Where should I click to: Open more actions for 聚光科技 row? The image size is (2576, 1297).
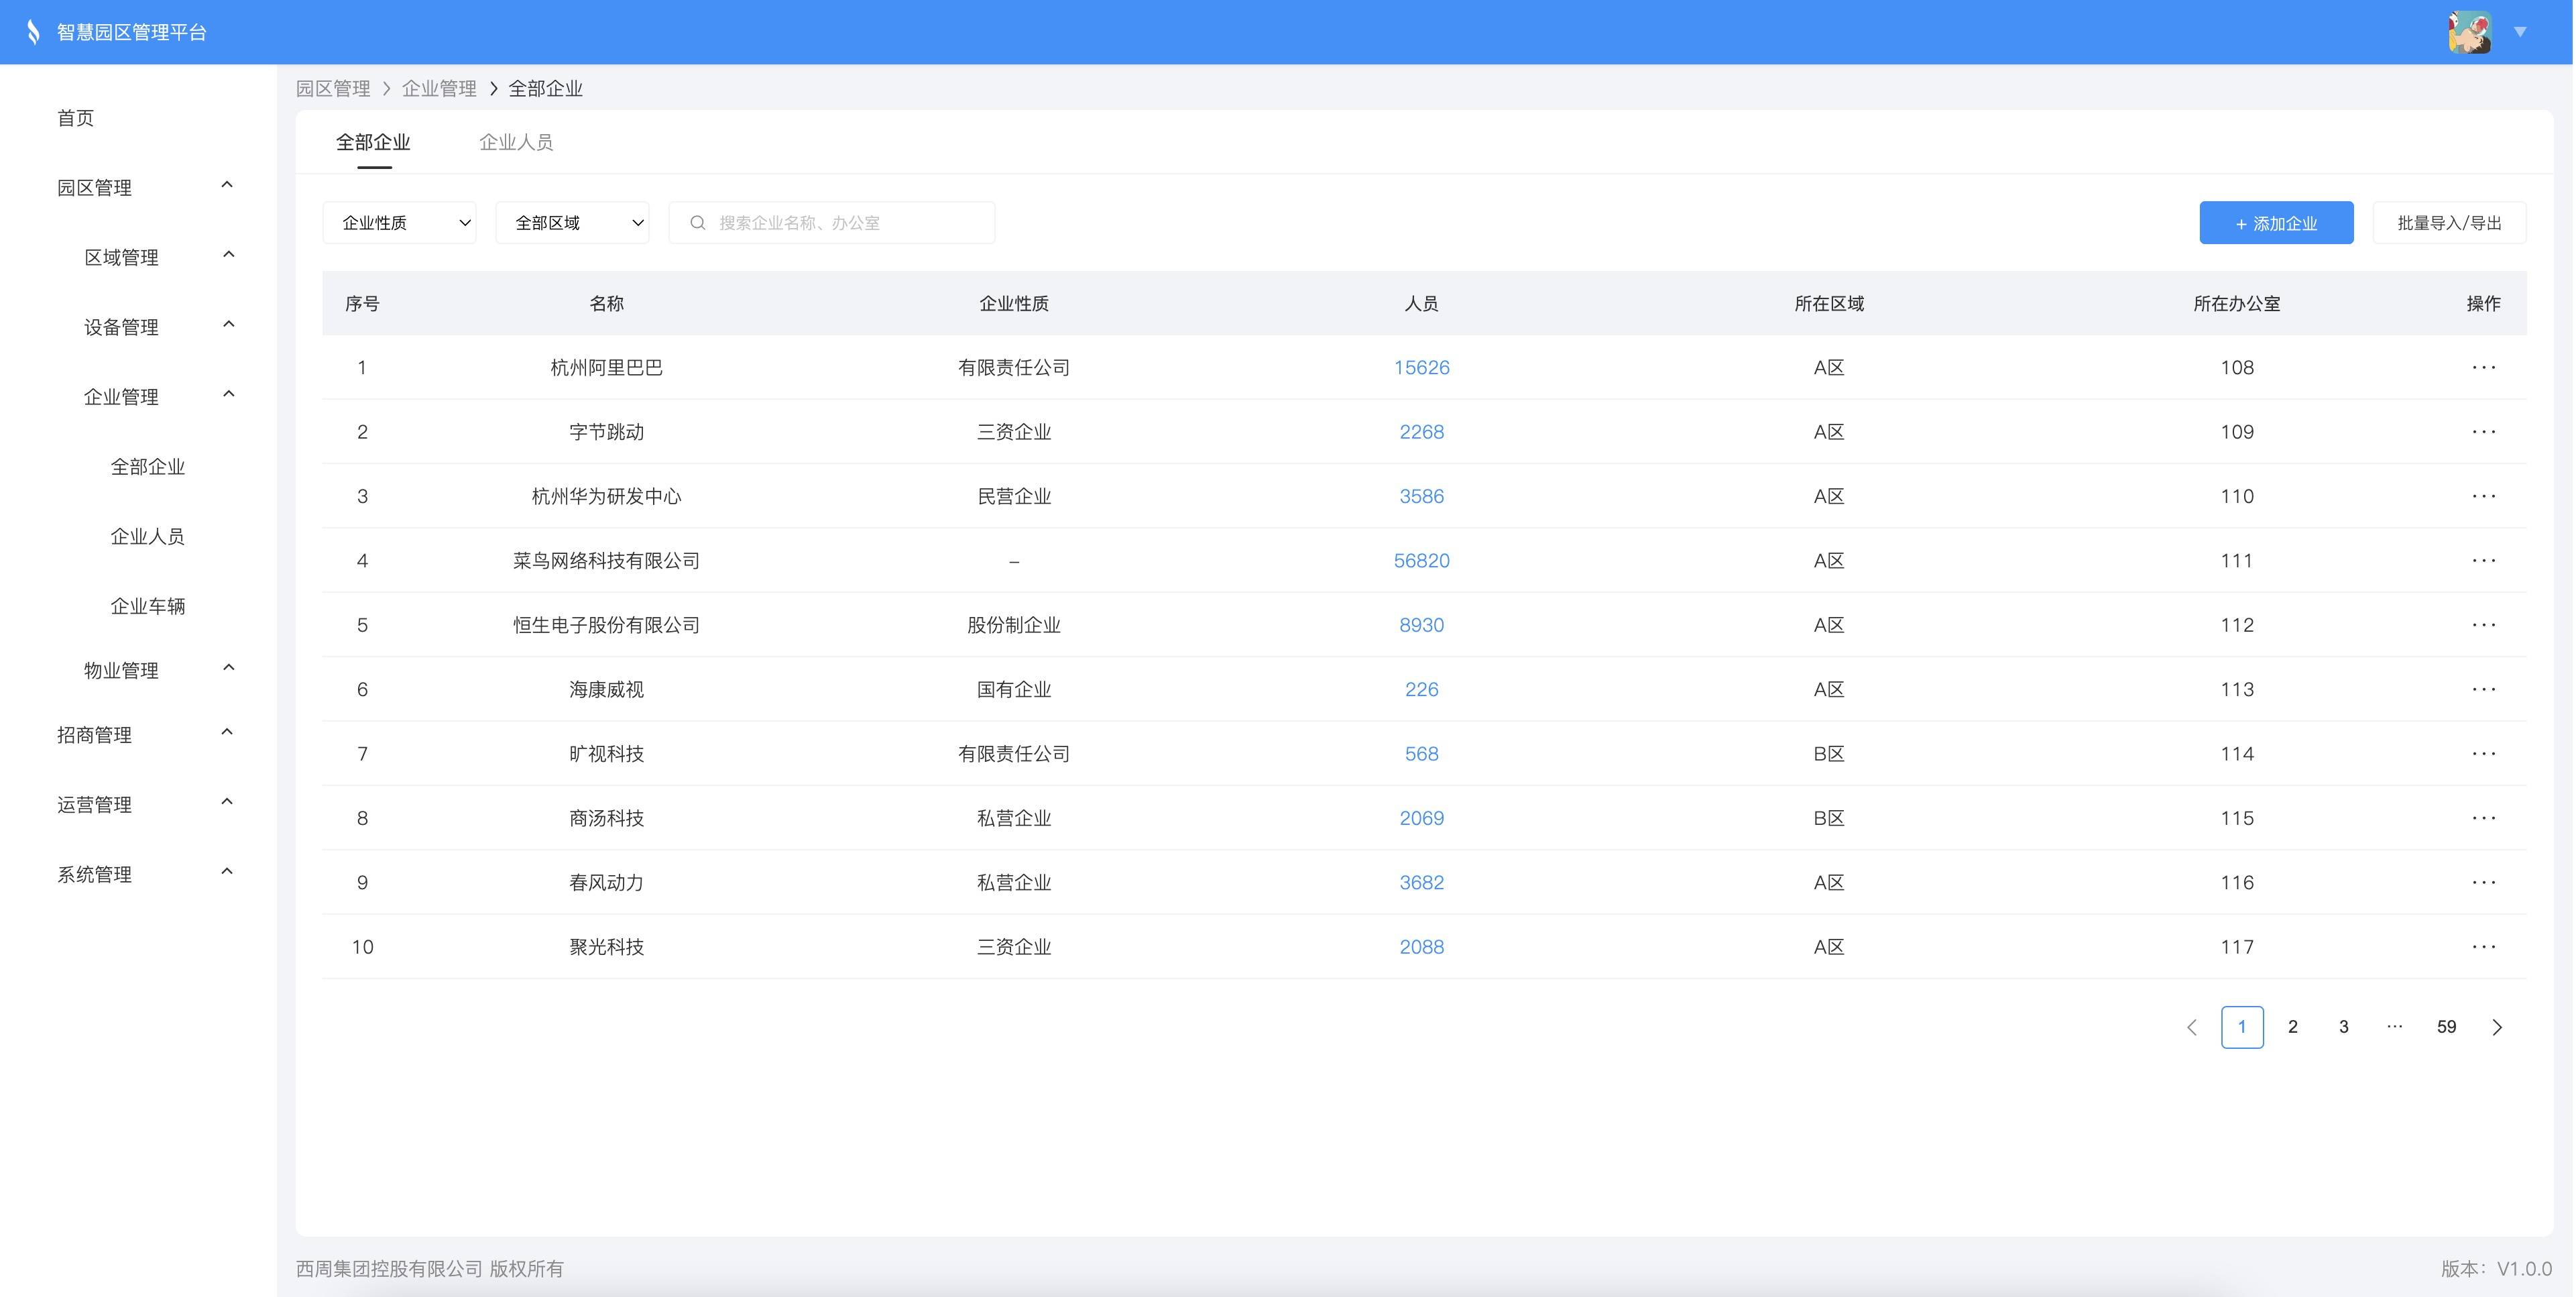point(2483,946)
